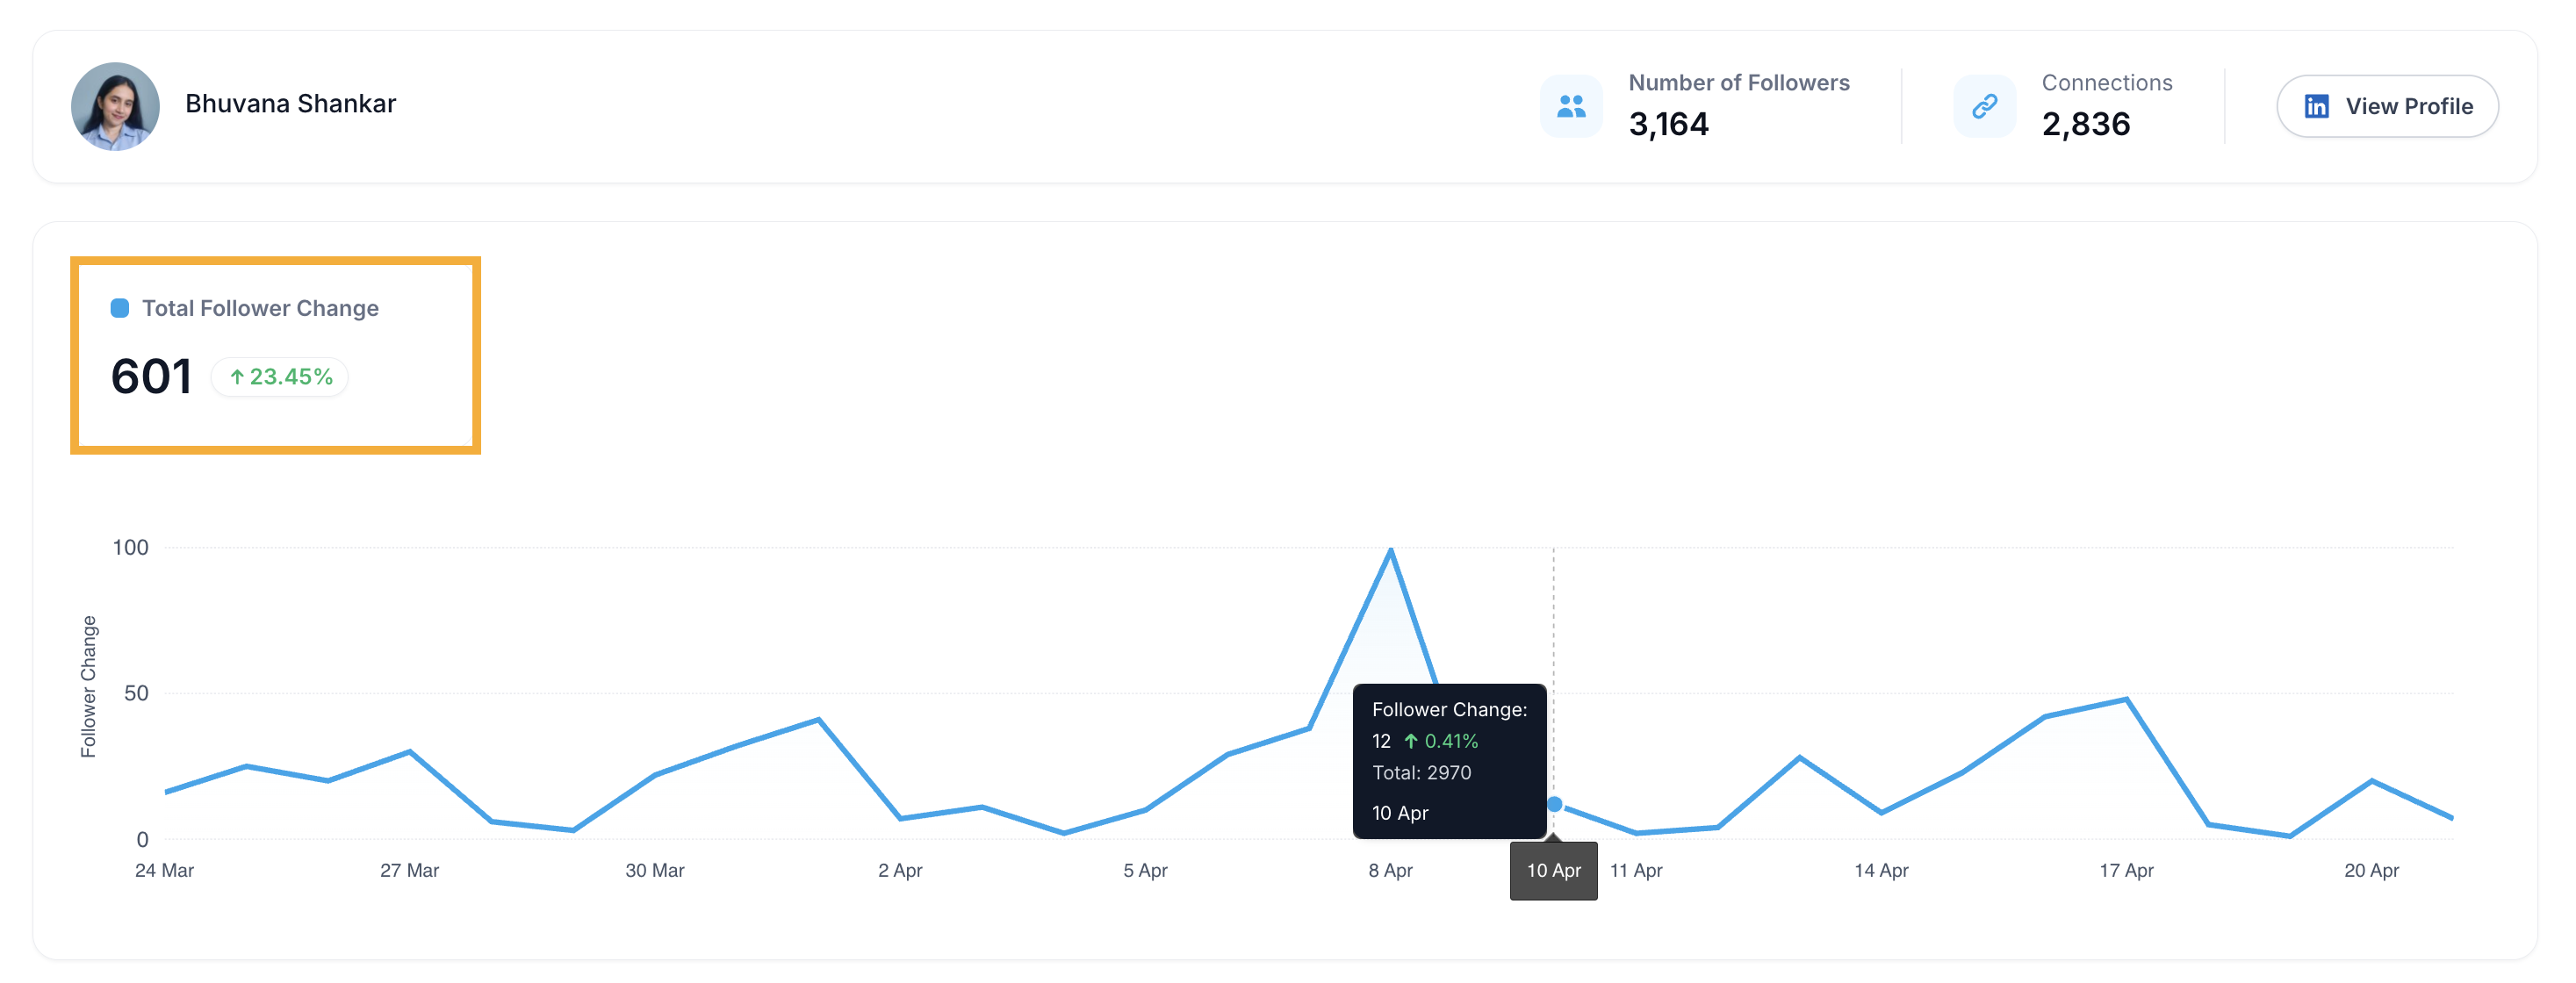This screenshot has width=2576, height=983.
Task: Click the 11 Apr axis label
Action: click(1636, 871)
